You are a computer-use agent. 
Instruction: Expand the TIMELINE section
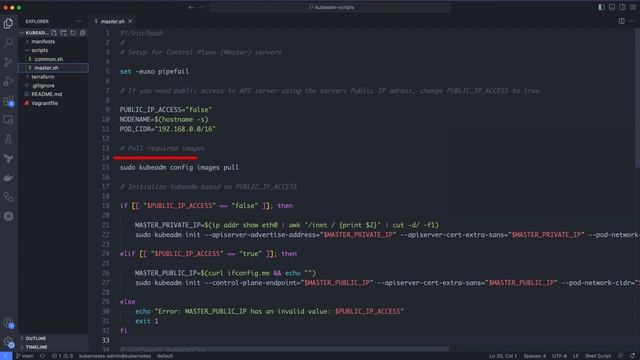[53, 347]
